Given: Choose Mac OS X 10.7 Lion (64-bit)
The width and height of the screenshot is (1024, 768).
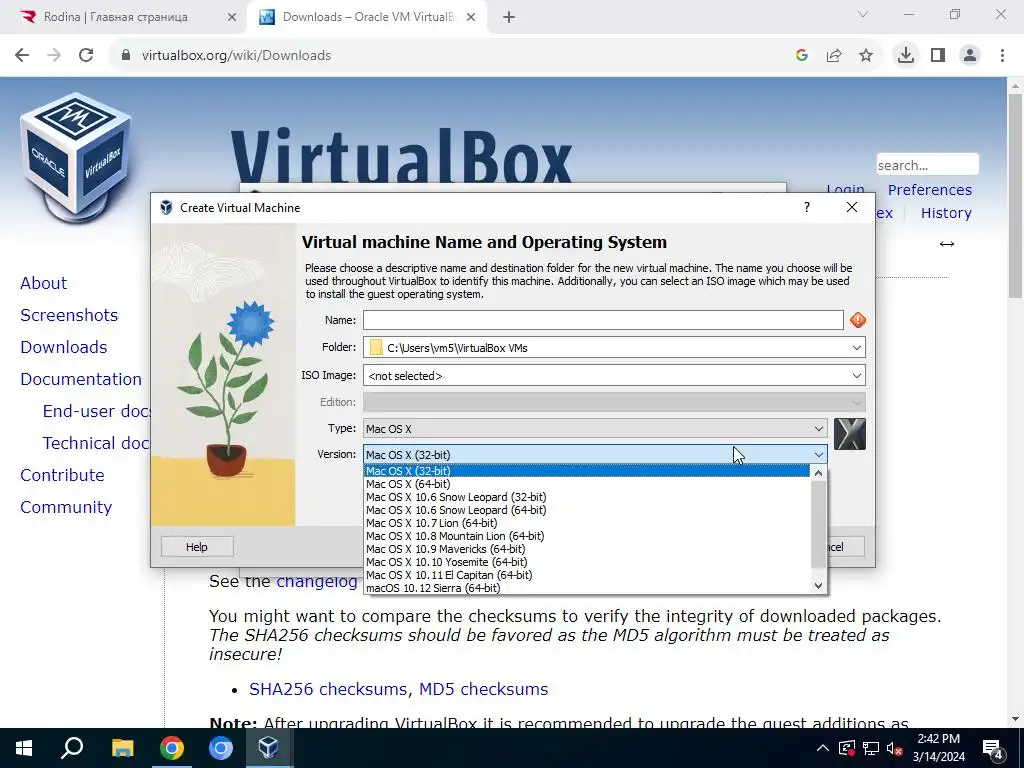Looking at the screenshot, I should tap(586, 523).
